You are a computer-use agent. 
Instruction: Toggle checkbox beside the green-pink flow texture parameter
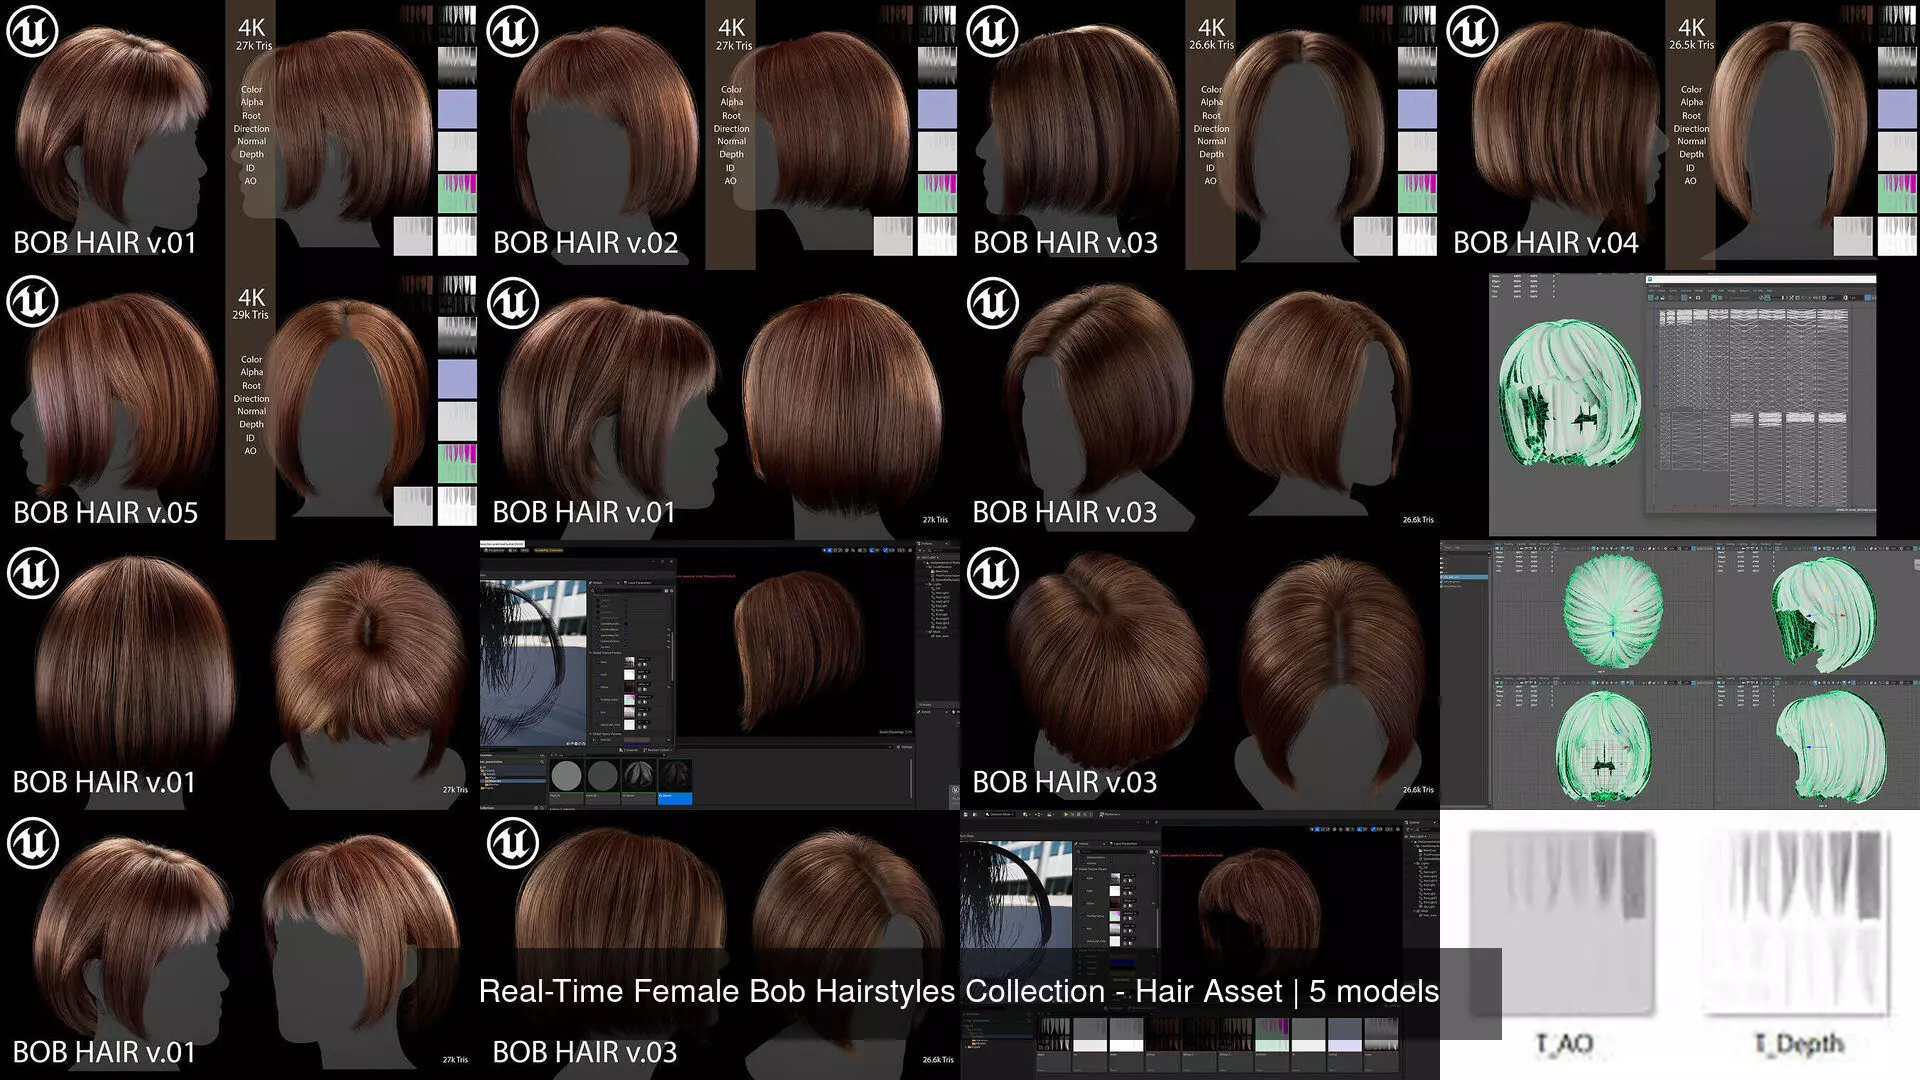click(598, 699)
